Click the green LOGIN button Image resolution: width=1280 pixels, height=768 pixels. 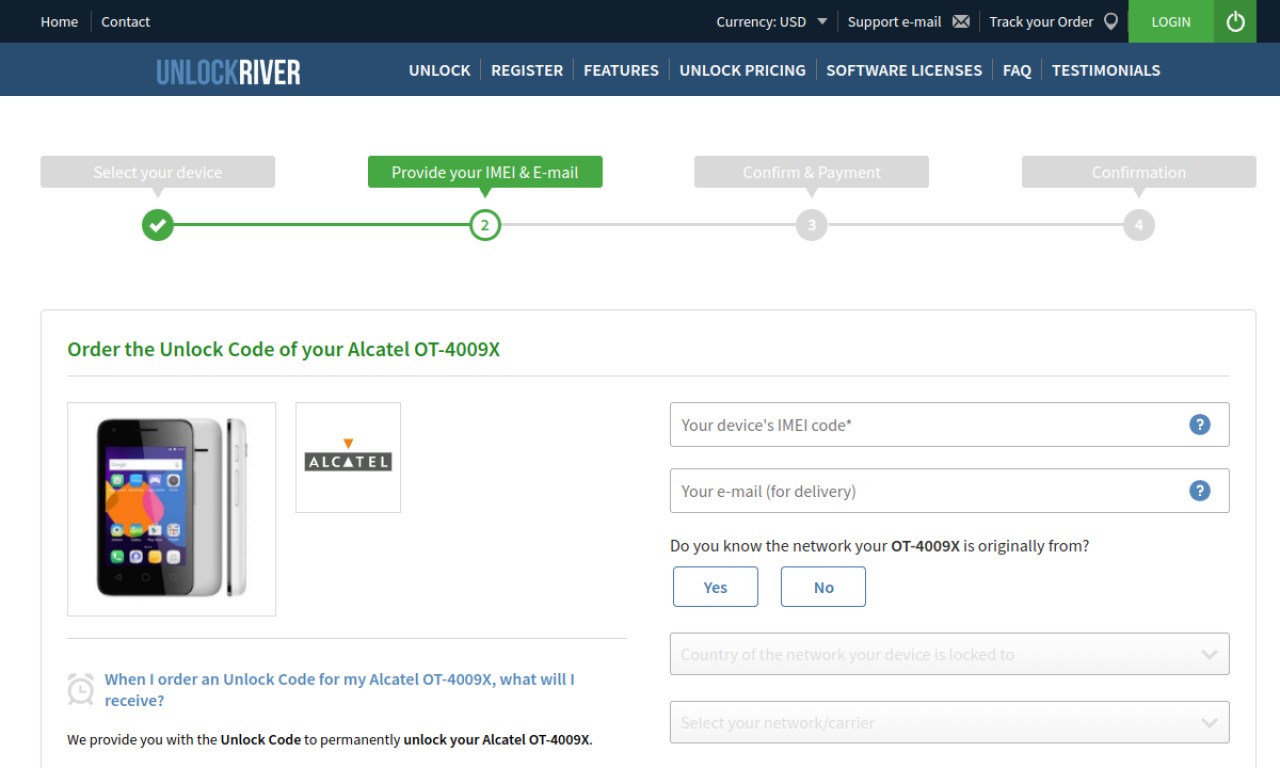click(x=1171, y=21)
